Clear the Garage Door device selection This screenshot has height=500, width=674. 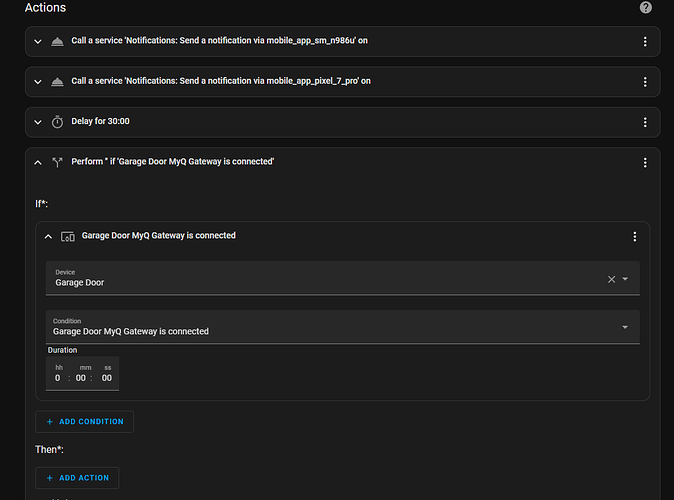click(612, 279)
